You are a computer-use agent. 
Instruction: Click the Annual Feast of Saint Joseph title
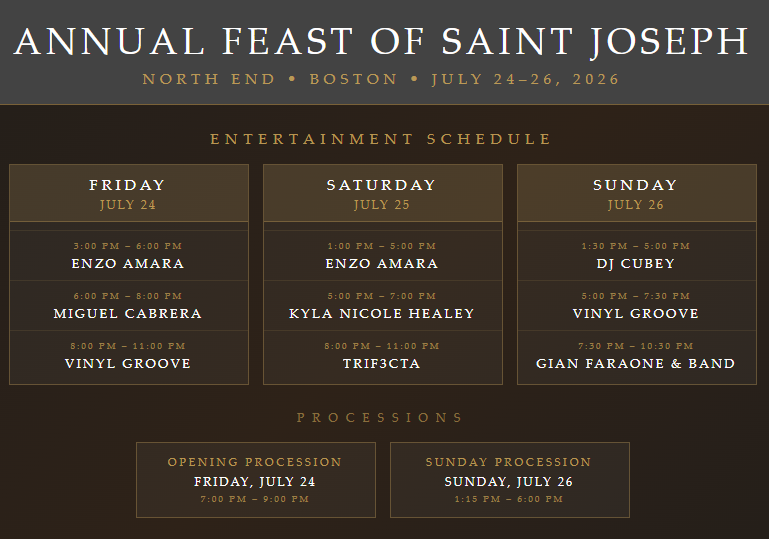(x=381, y=41)
